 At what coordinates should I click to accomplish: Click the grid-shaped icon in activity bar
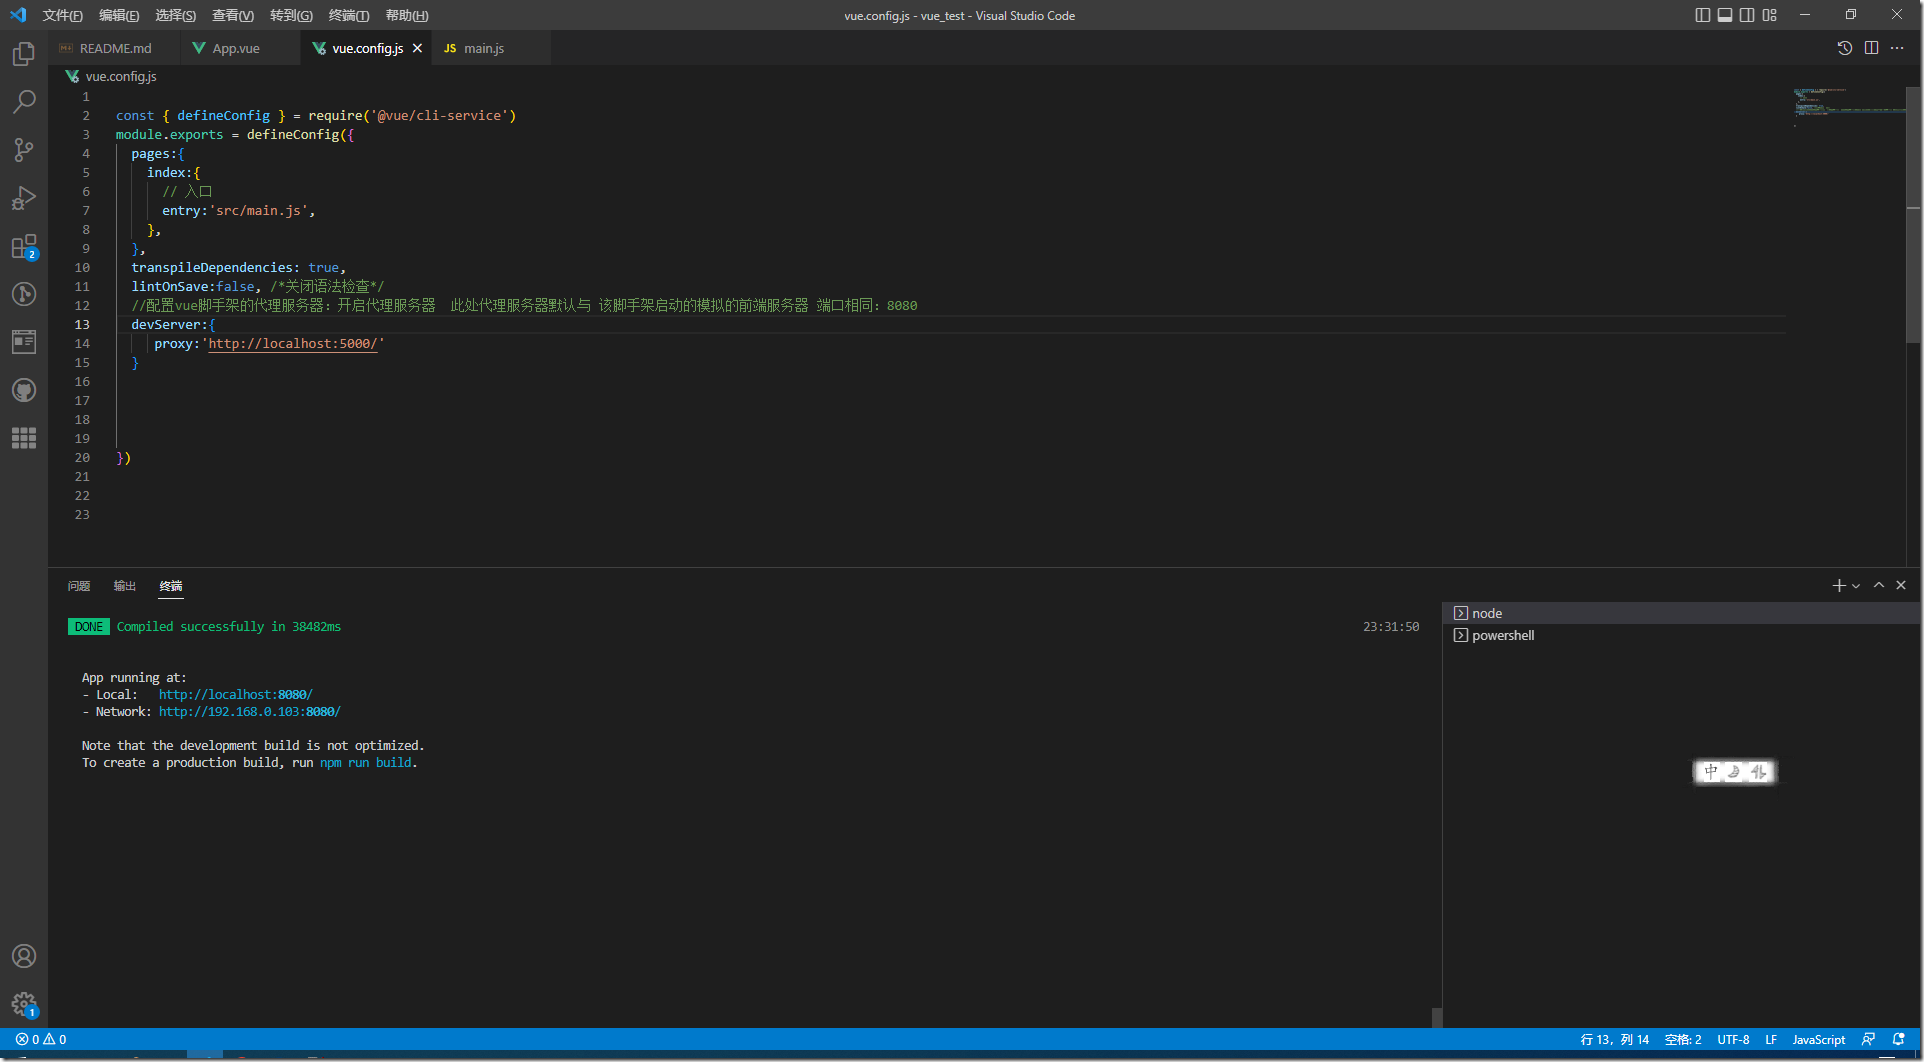[24, 438]
